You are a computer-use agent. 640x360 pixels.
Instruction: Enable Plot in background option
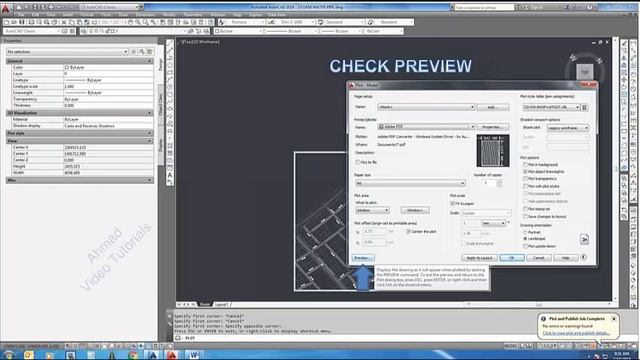526,164
